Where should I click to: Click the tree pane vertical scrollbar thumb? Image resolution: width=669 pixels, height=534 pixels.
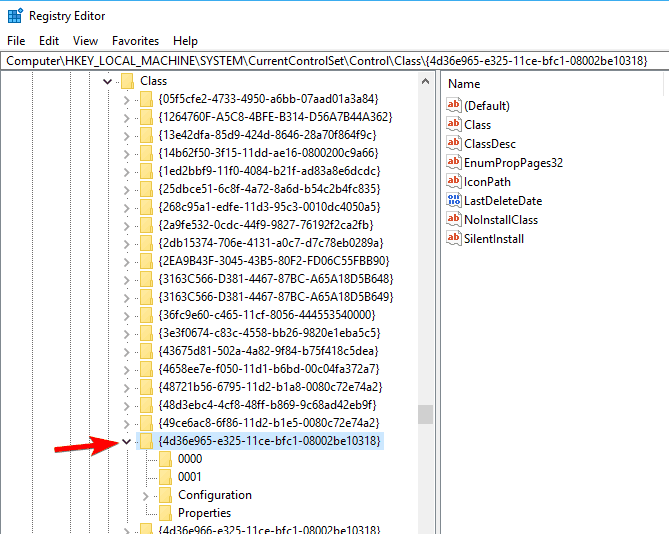(425, 414)
